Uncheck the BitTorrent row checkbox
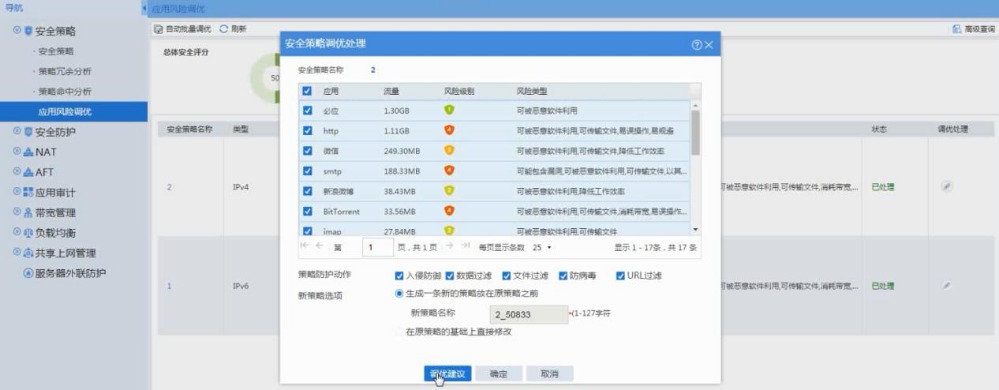Screen dimensions: 999x390 [x=308, y=211]
